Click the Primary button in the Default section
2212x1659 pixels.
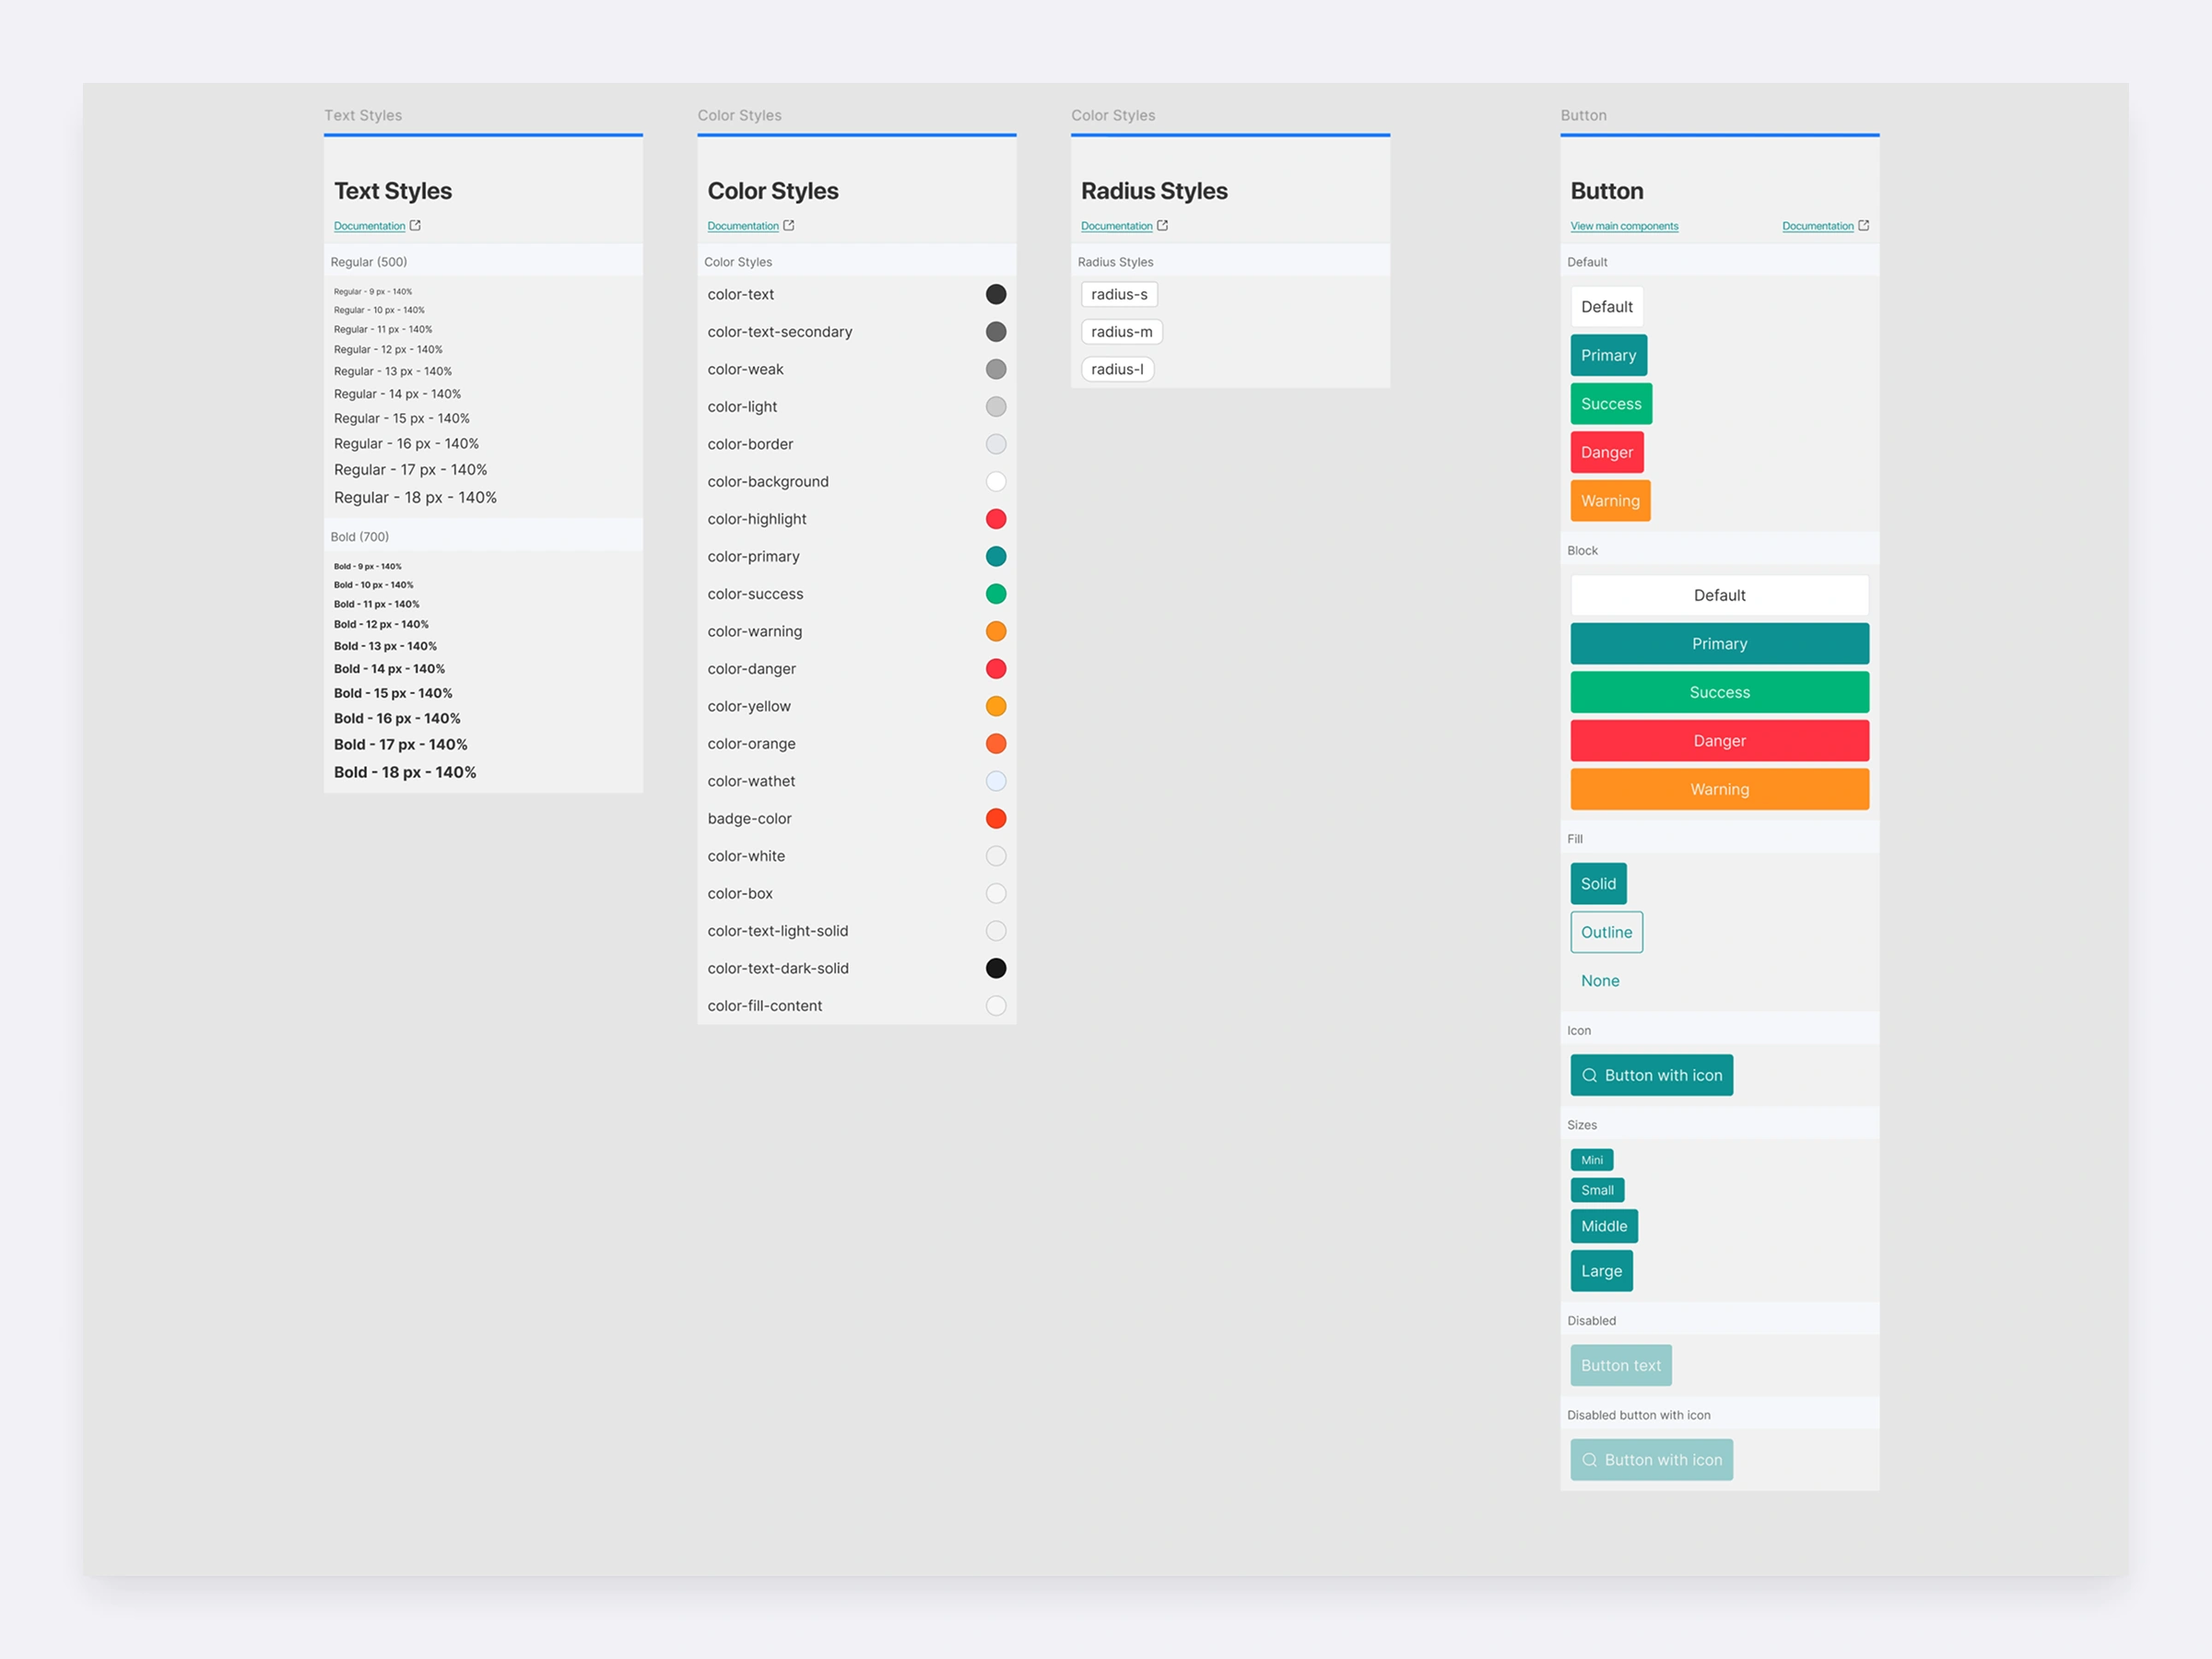1608,355
